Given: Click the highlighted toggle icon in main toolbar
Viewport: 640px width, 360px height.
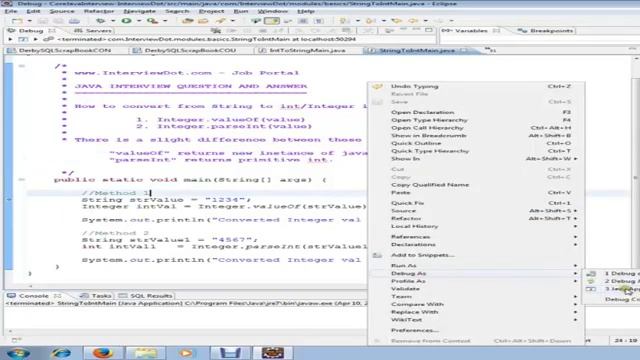Looking at the screenshot, I should click(272, 20).
